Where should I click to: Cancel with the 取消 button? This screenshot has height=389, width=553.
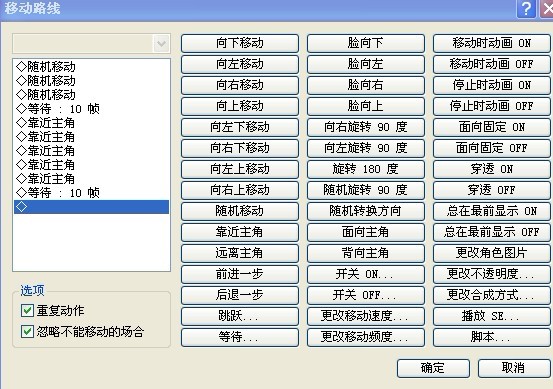(514, 369)
